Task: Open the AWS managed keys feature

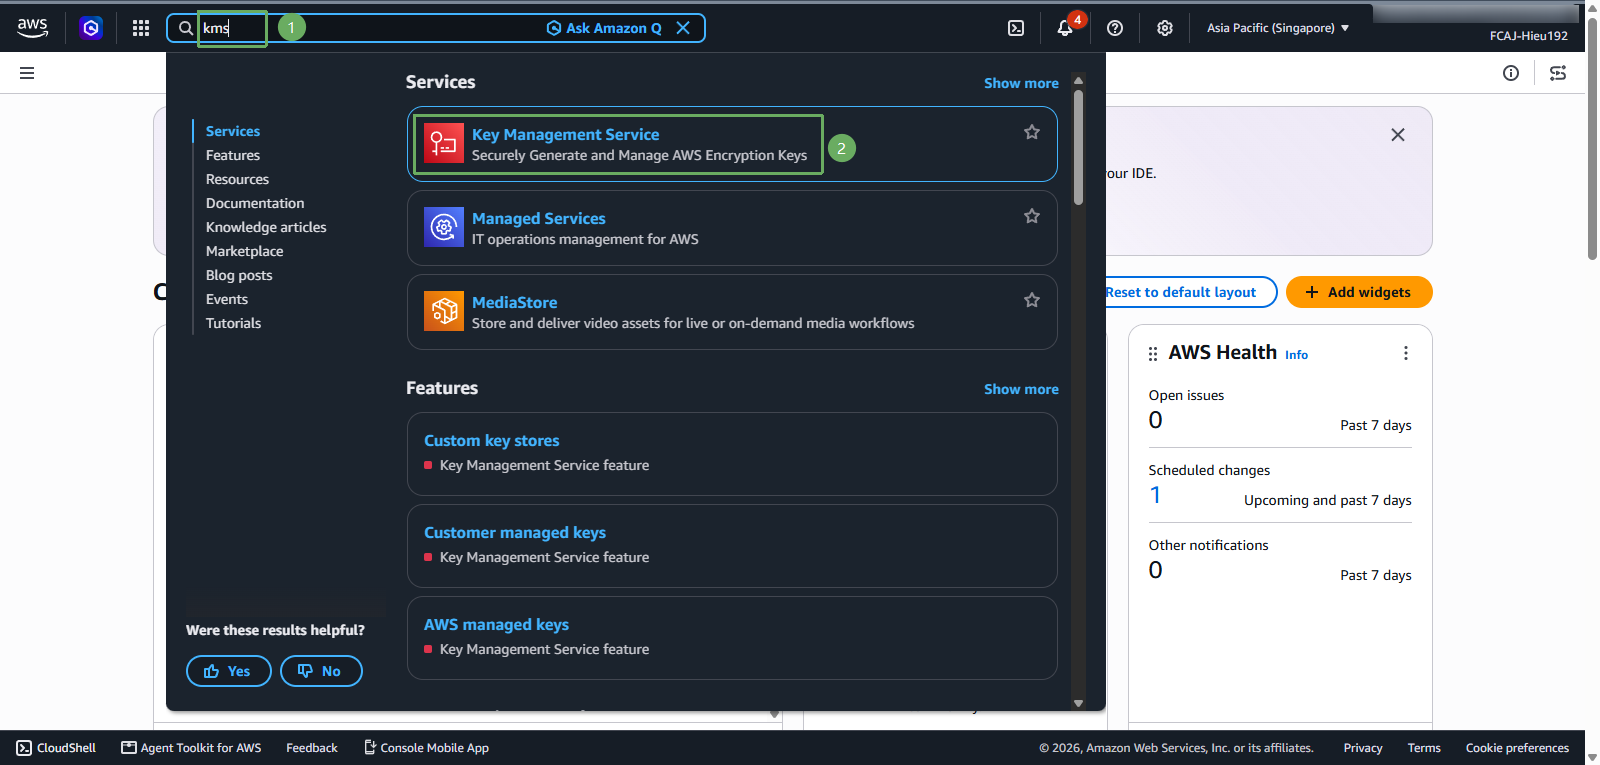Action: pyautogui.click(x=496, y=624)
